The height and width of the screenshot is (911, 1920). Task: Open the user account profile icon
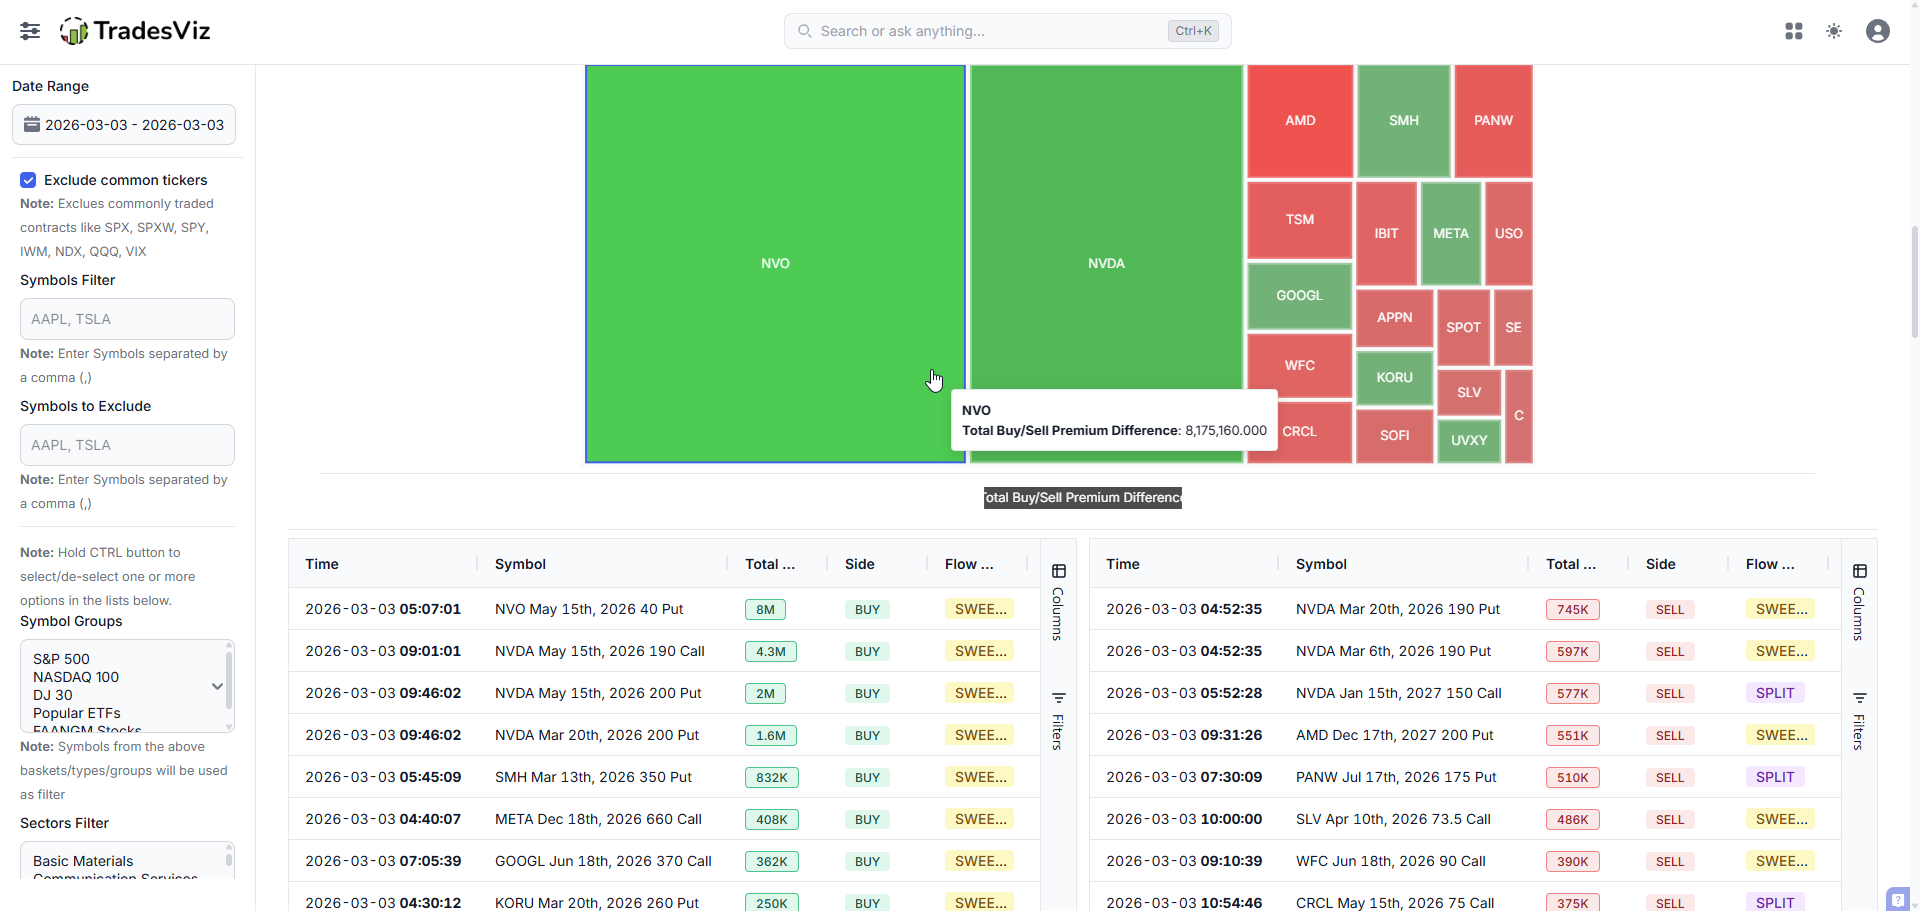pyautogui.click(x=1878, y=31)
